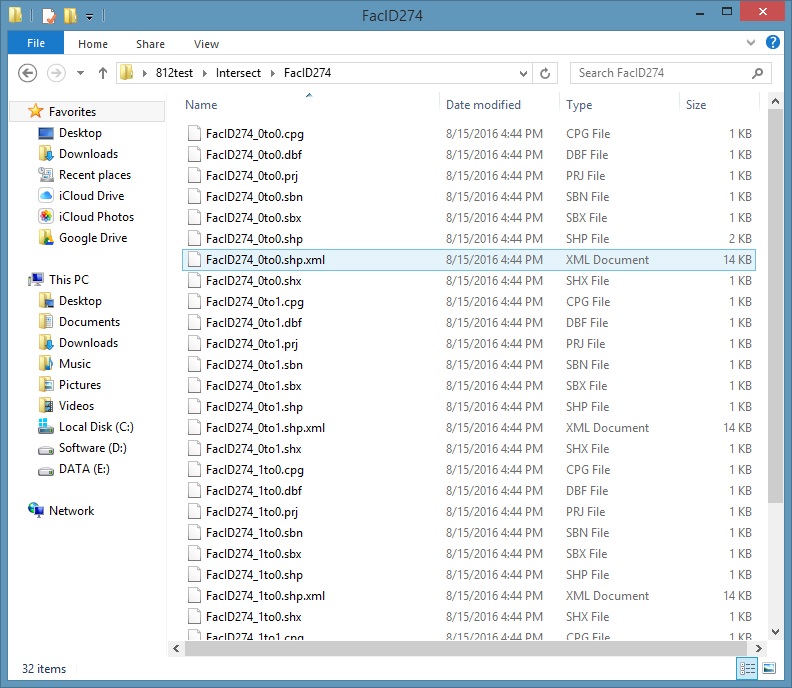Click the Back navigation arrow

click(x=27, y=73)
